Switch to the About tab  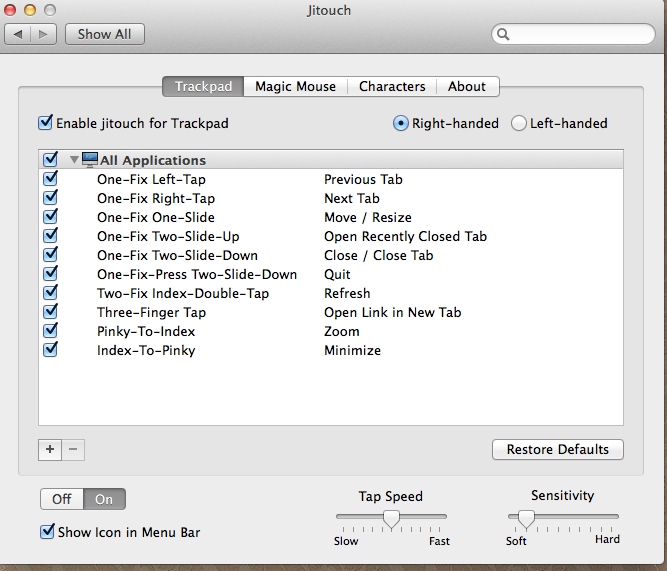467,86
